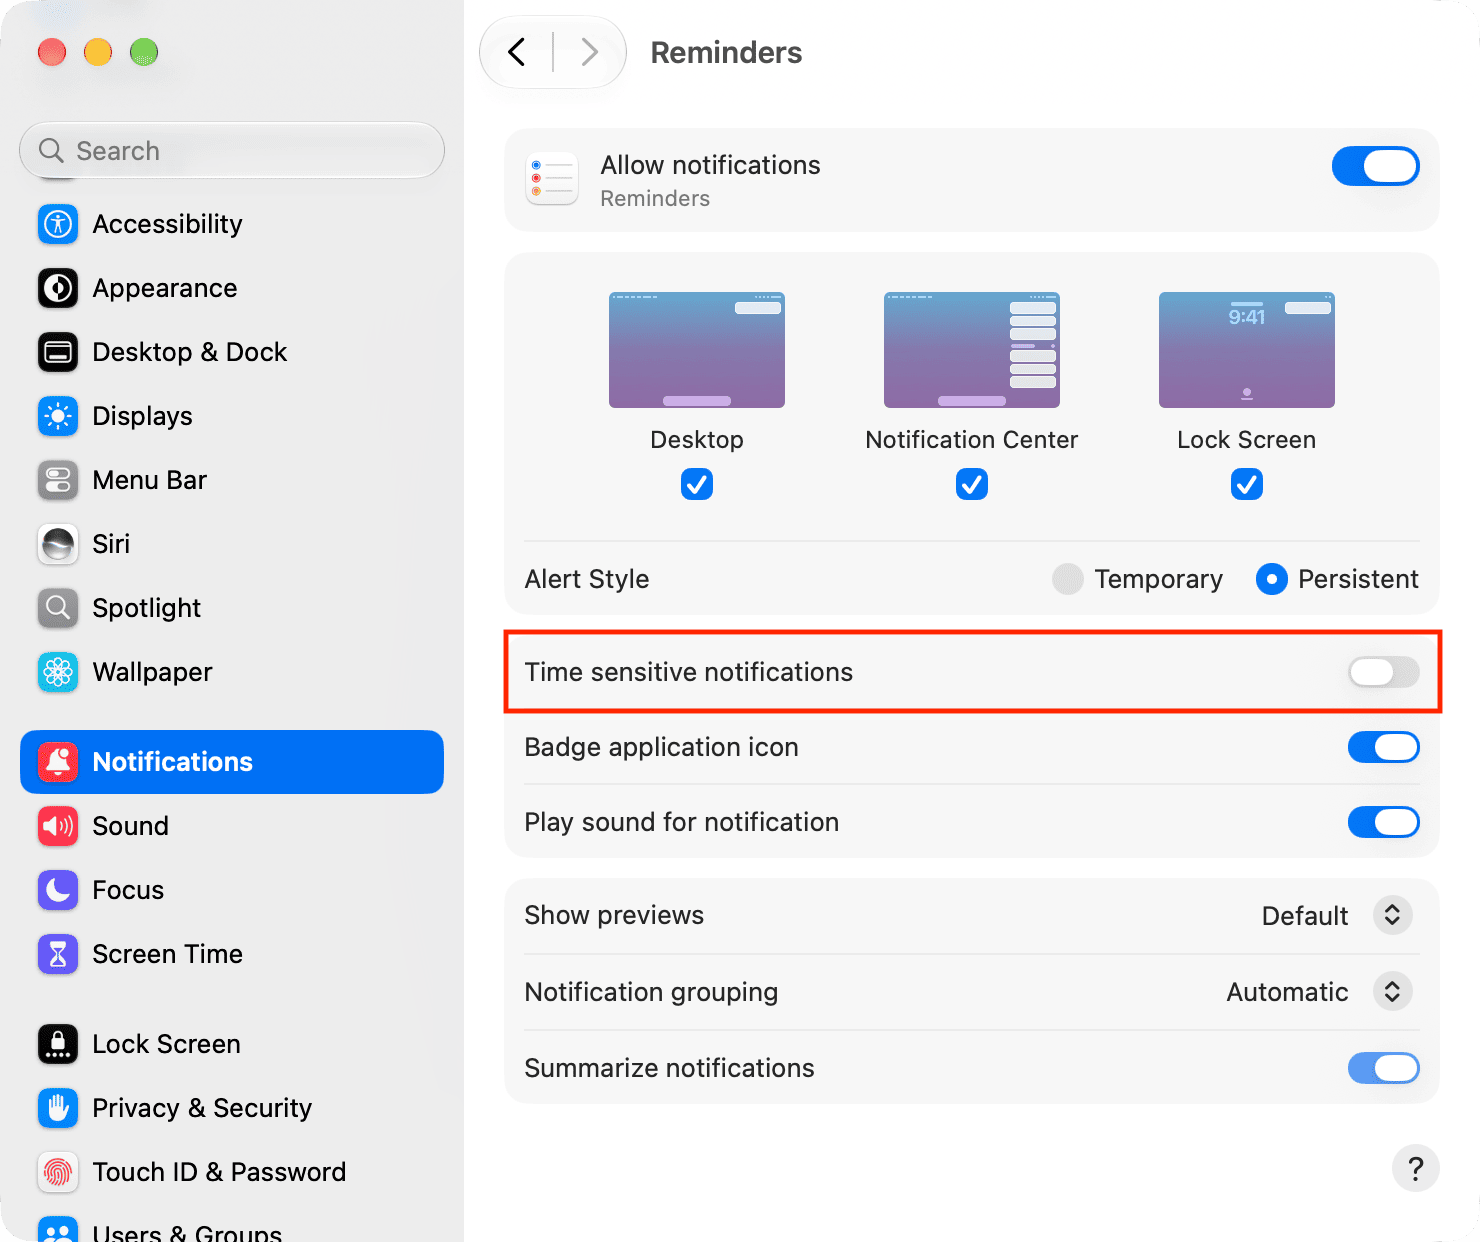Go to Displays settings

pos(142,416)
